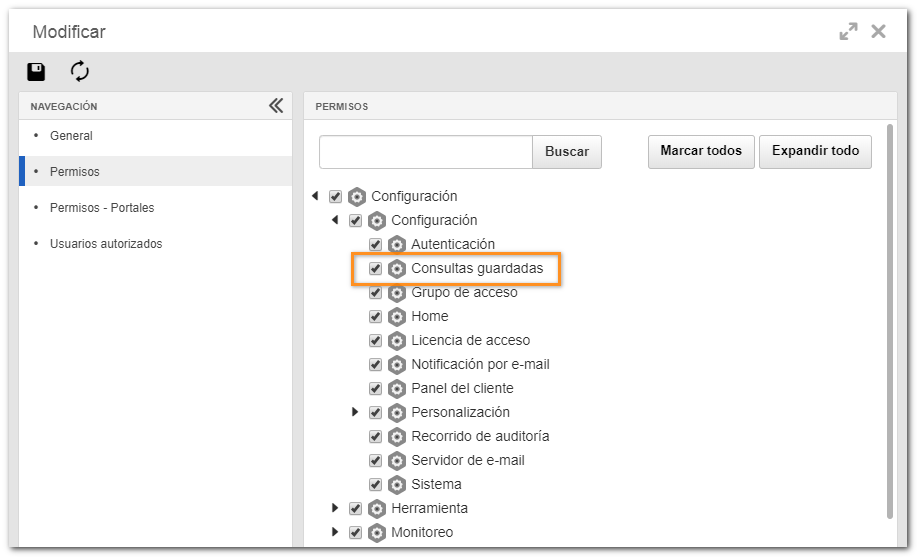Click the permissions search input field
The width and height of the screenshot is (917, 557).
[x=426, y=152]
